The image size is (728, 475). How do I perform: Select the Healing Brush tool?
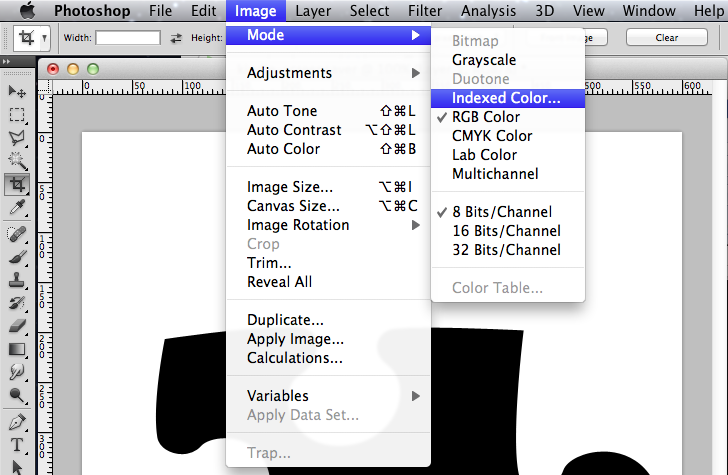17,234
